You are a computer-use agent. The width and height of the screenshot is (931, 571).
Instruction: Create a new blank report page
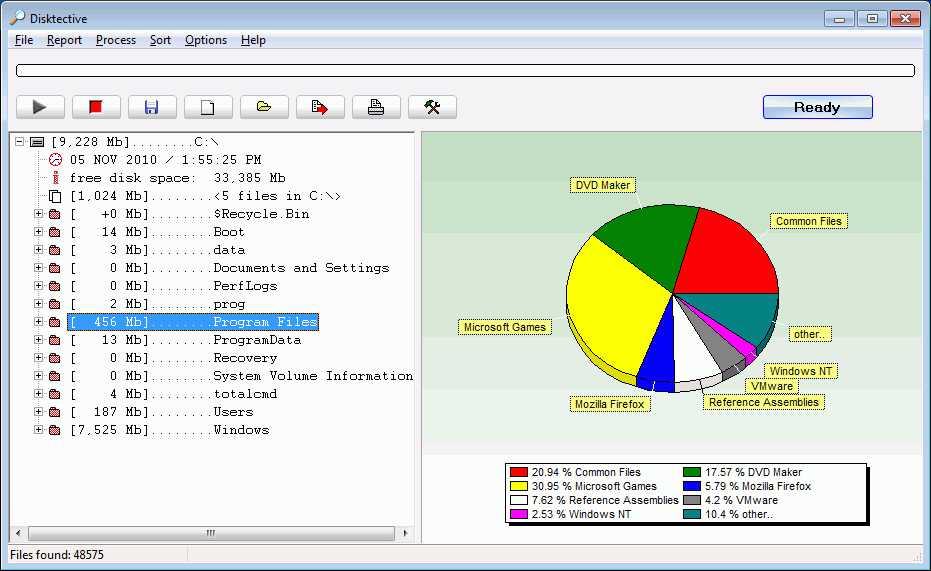click(208, 107)
